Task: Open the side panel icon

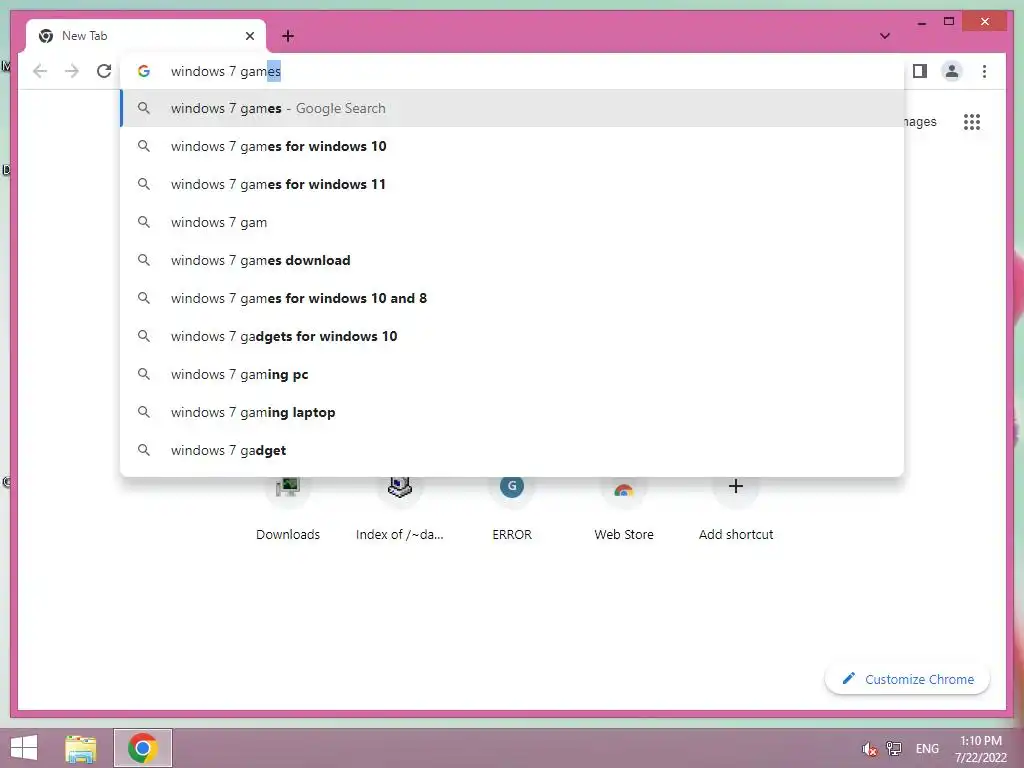Action: tap(920, 71)
